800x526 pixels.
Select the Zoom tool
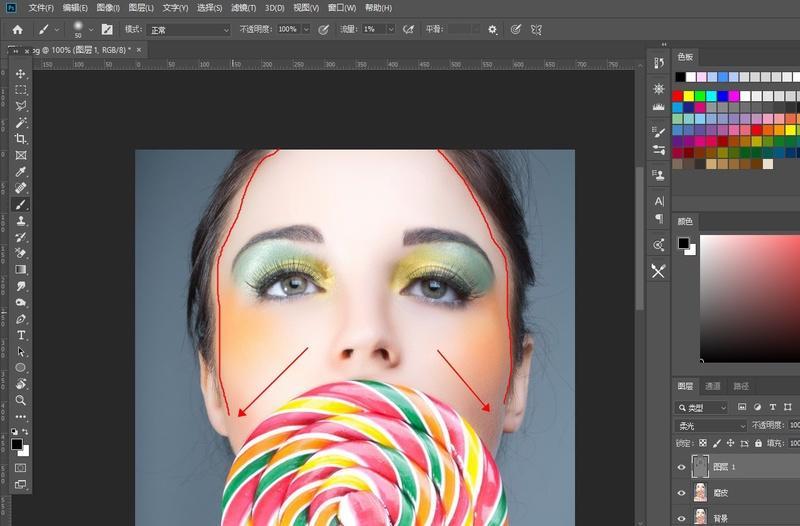pos(20,400)
